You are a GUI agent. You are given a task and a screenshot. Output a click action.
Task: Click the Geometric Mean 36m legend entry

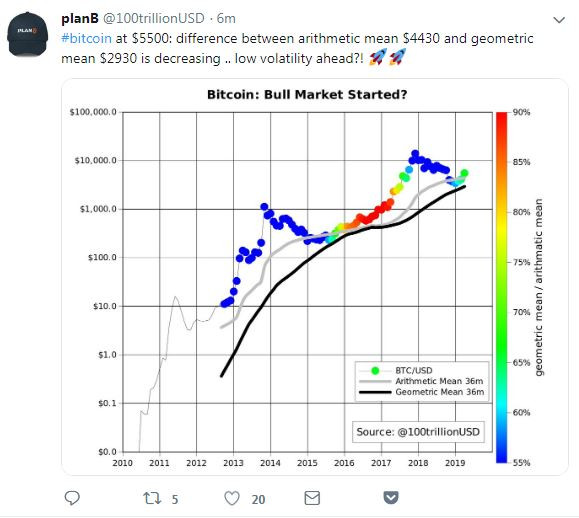pos(421,392)
